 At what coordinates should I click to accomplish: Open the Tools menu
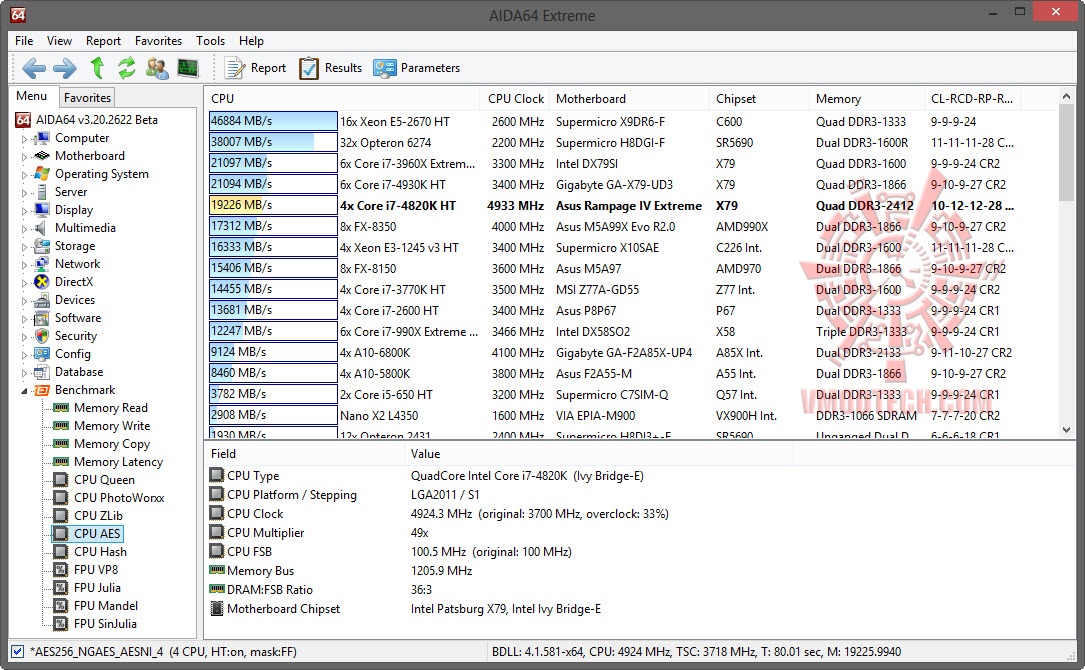tap(210, 41)
